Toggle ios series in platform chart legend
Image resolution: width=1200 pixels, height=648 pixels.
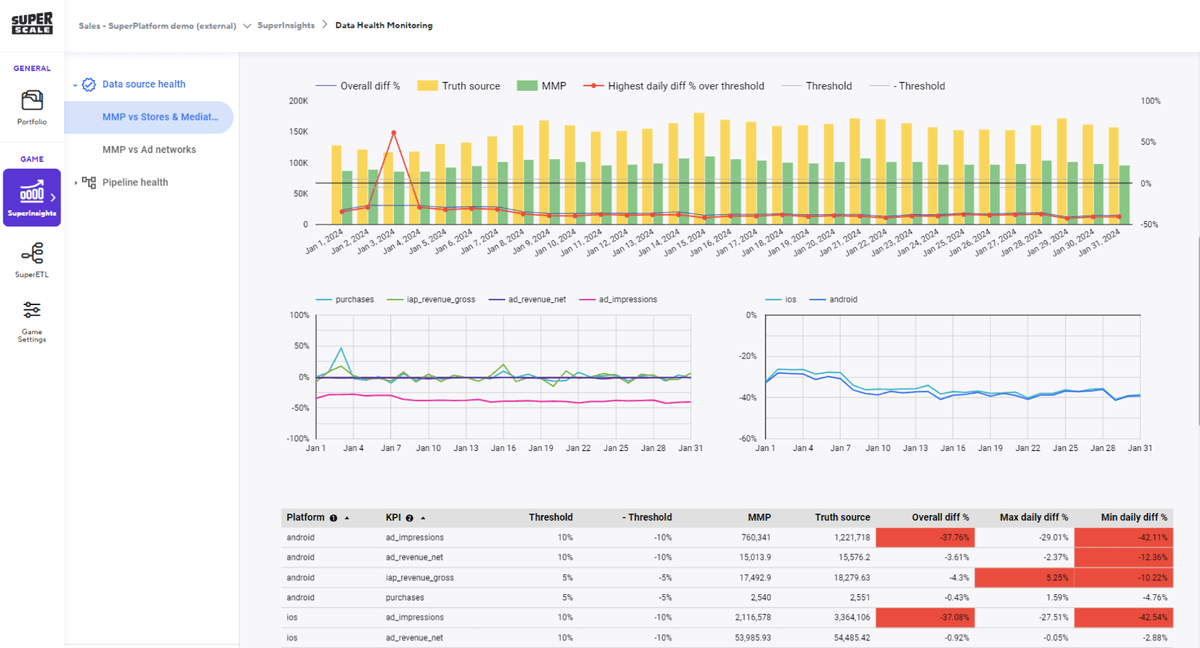click(x=780, y=299)
